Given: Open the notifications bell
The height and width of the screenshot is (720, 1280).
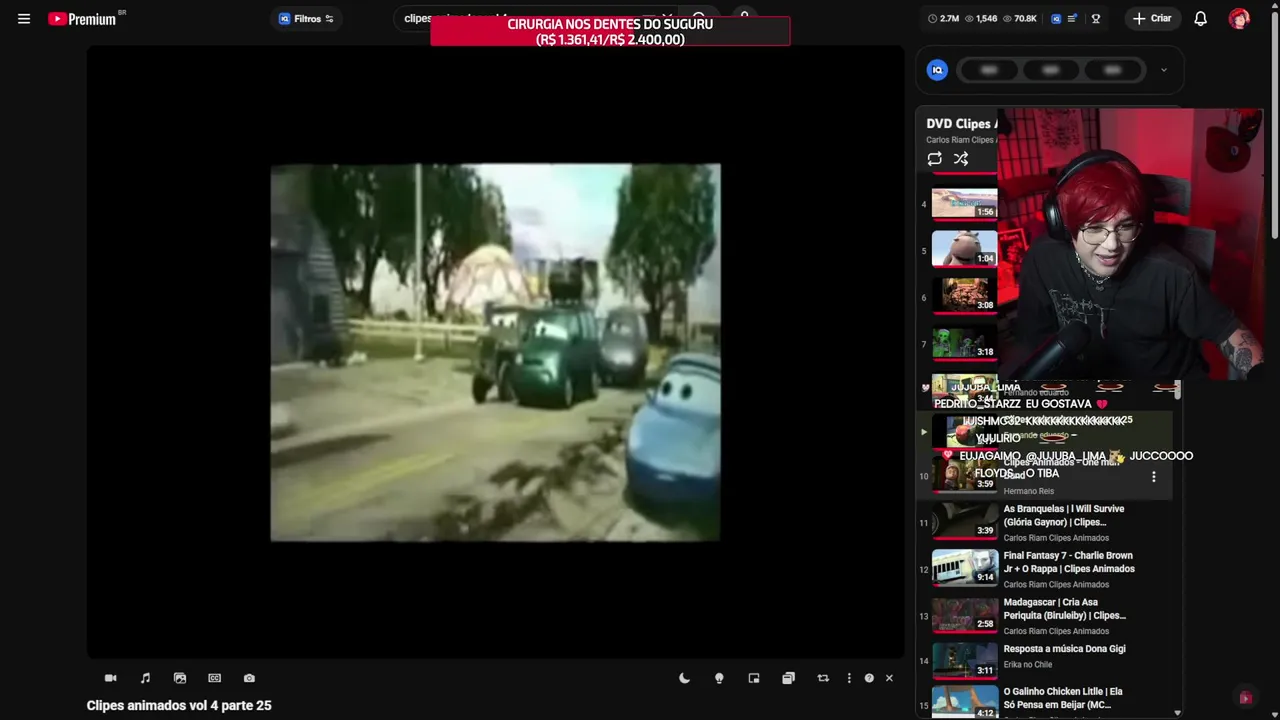Looking at the screenshot, I should pos(1200,19).
